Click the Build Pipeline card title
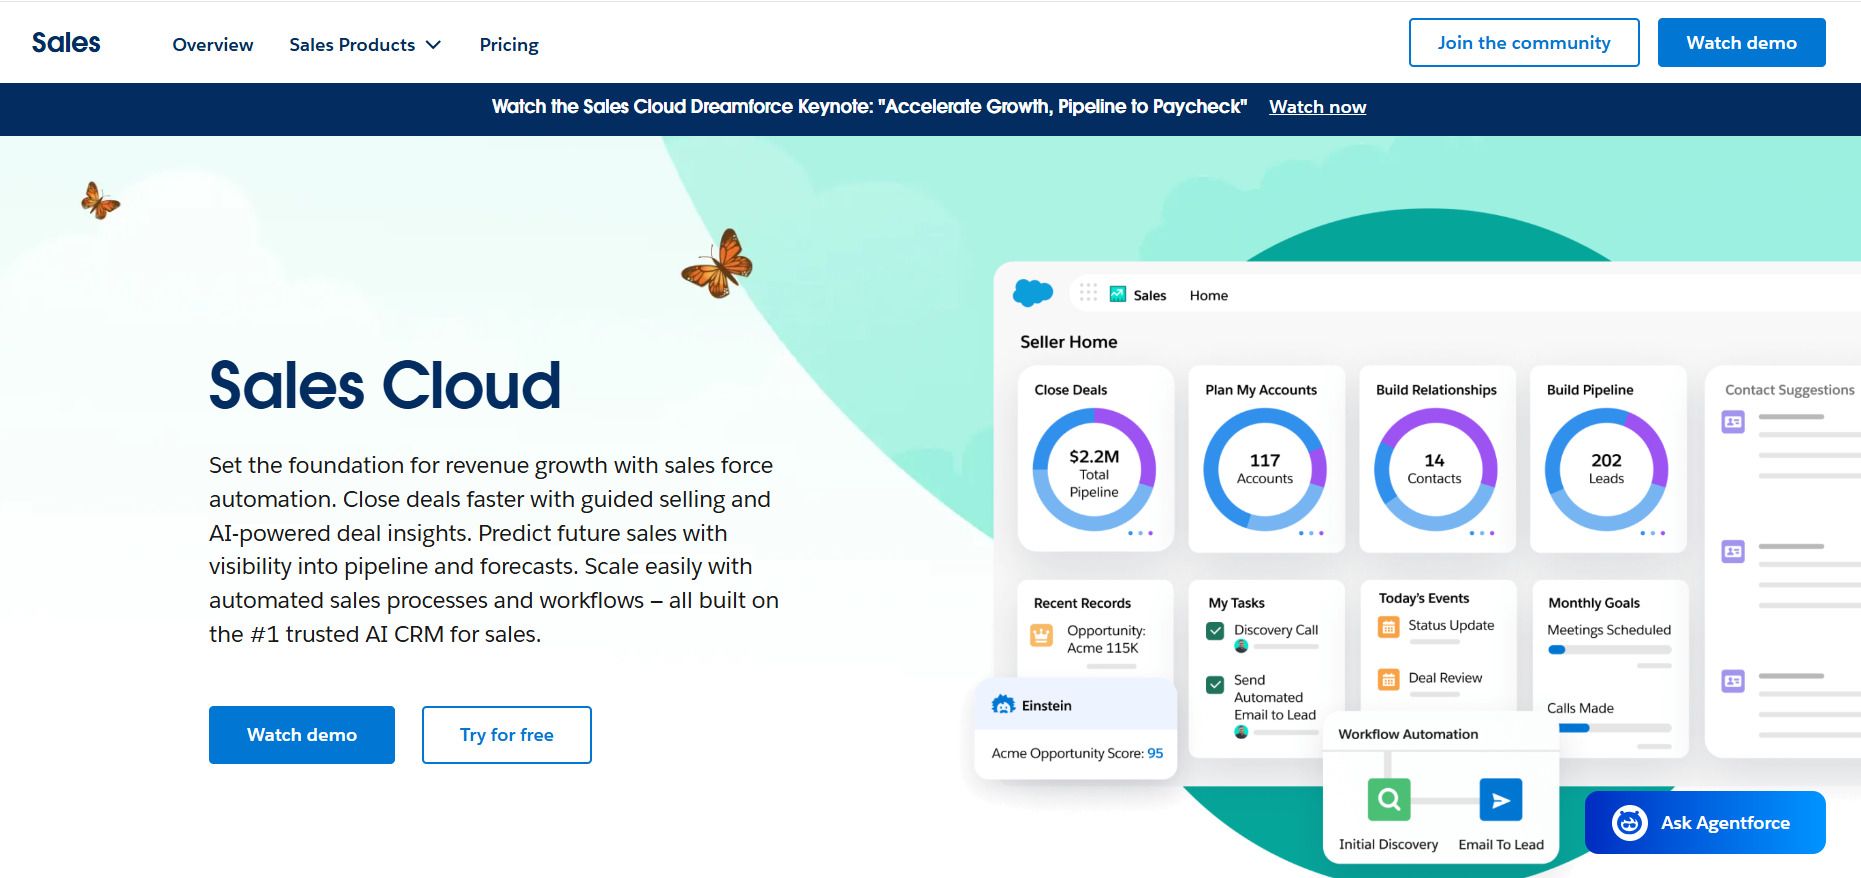The width and height of the screenshot is (1861, 878). 1590,390
